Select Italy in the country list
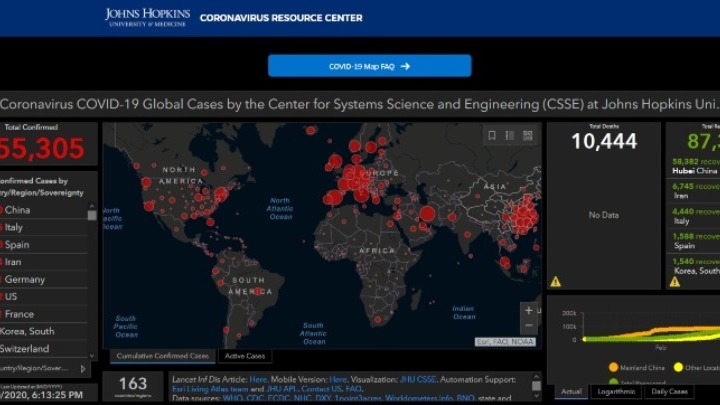Image resolution: width=720 pixels, height=405 pixels. point(44,227)
